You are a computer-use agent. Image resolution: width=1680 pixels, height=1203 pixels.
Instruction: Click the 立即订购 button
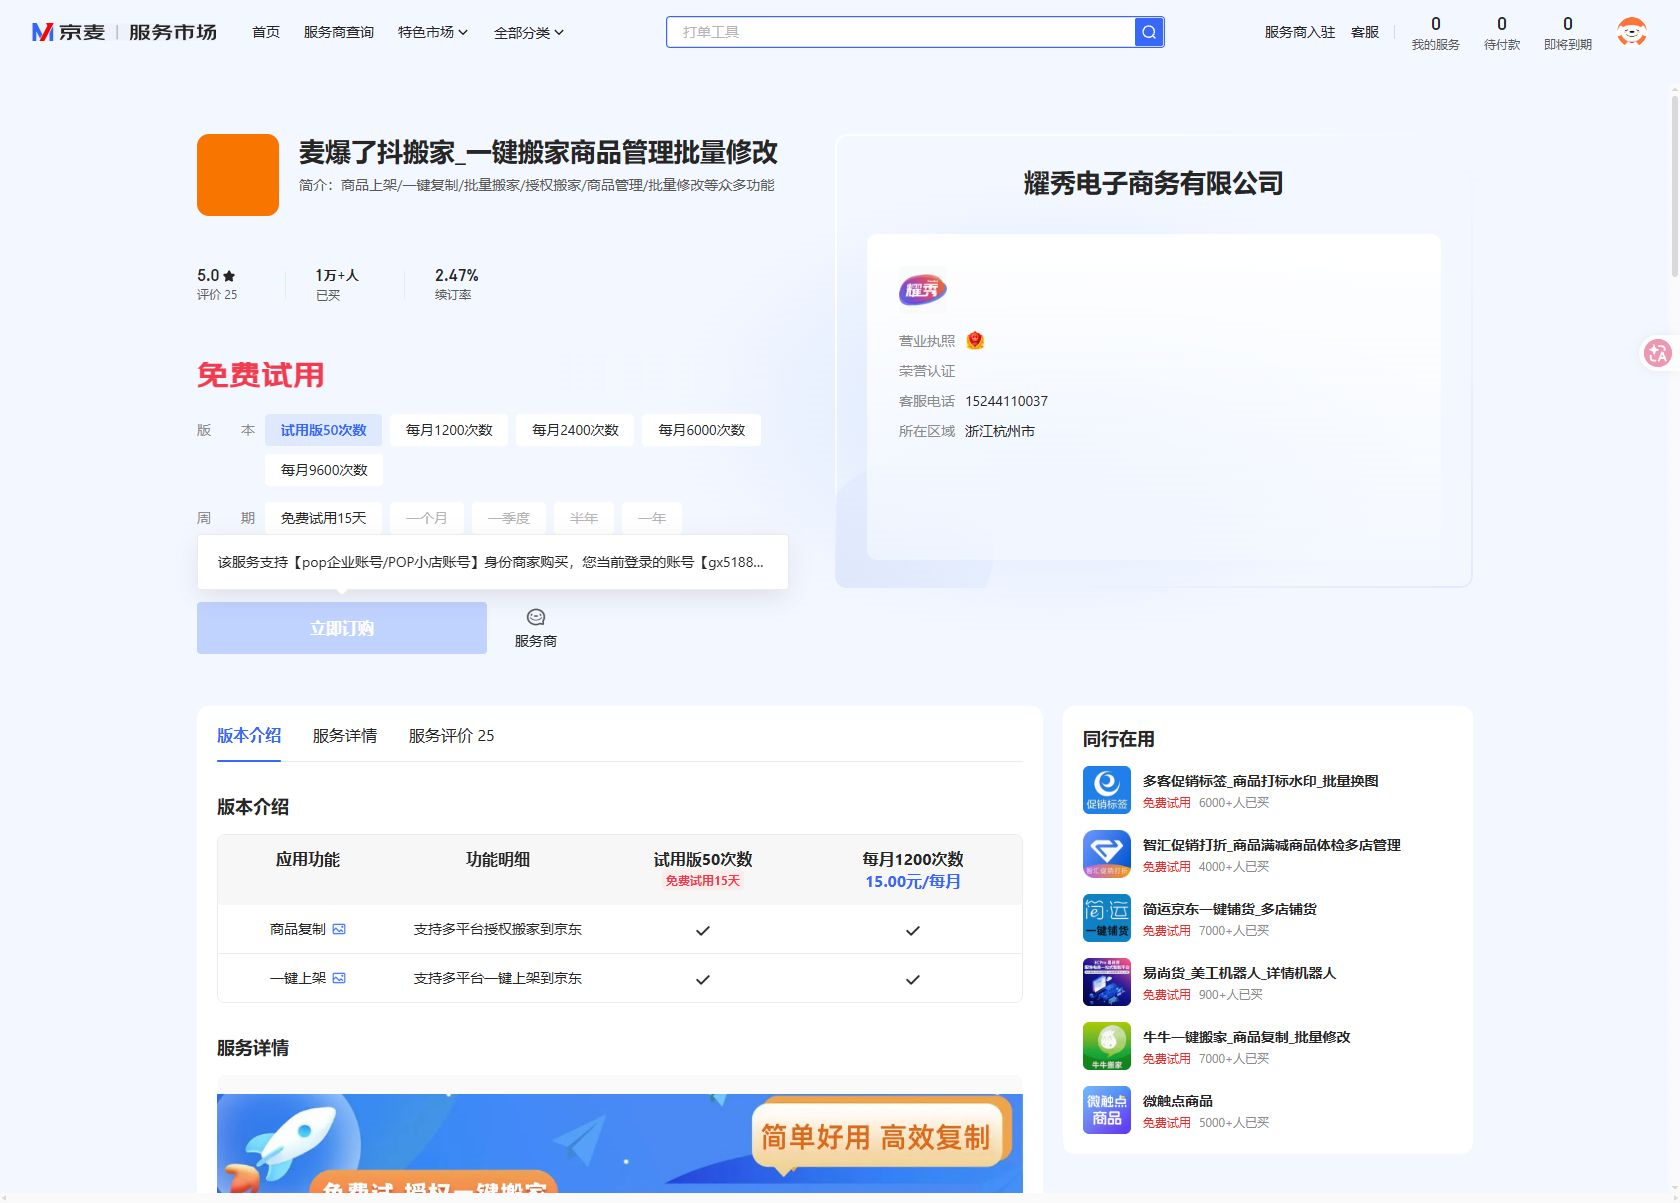coord(342,628)
